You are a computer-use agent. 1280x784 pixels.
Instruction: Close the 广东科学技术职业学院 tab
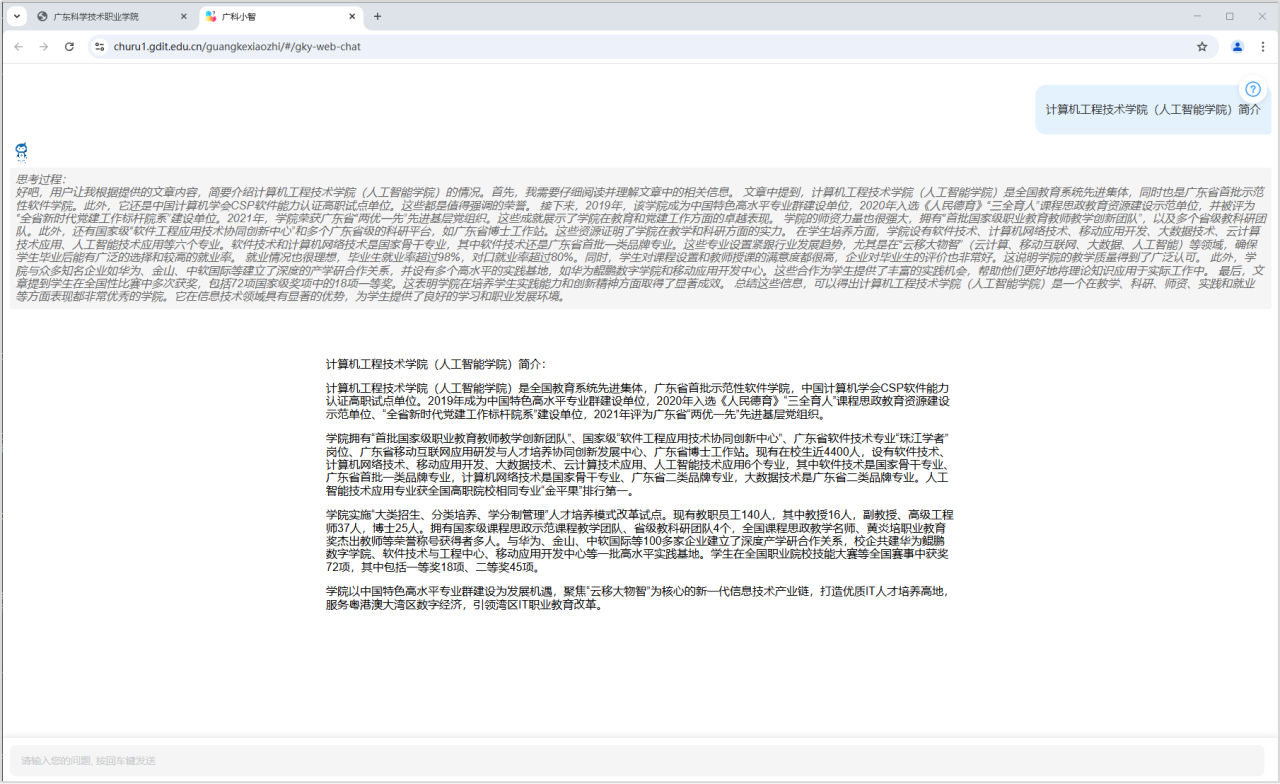click(x=183, y=17)
